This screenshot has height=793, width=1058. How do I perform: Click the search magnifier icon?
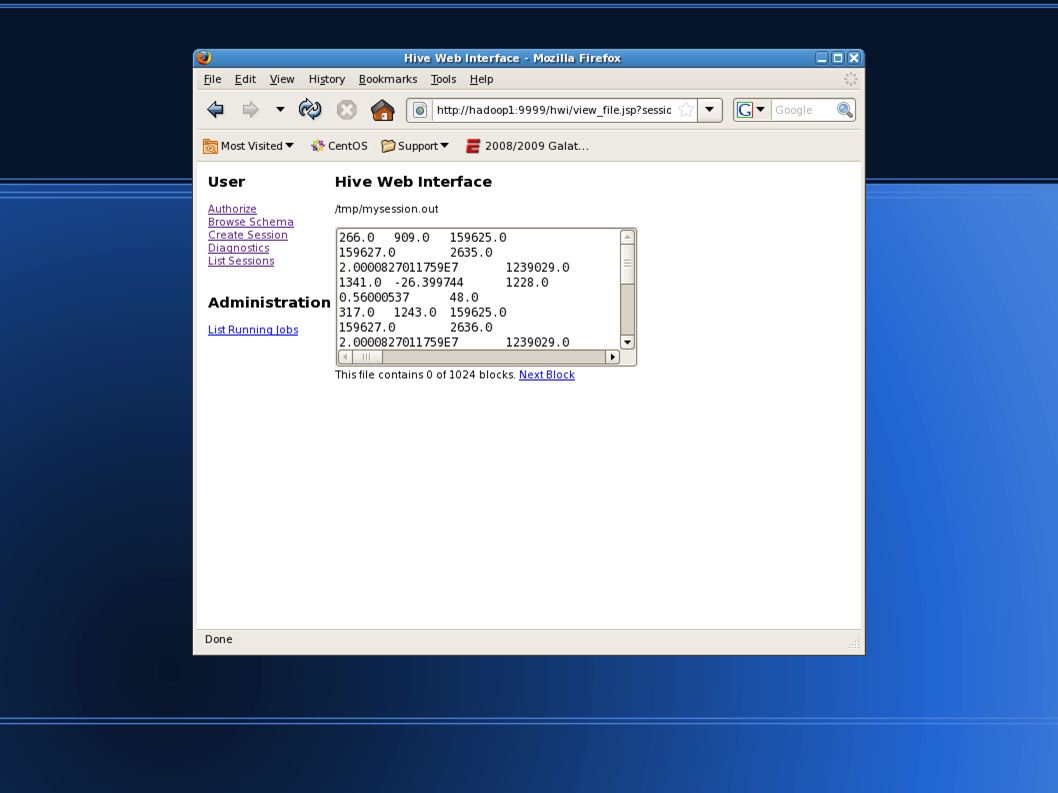(845, 110)
